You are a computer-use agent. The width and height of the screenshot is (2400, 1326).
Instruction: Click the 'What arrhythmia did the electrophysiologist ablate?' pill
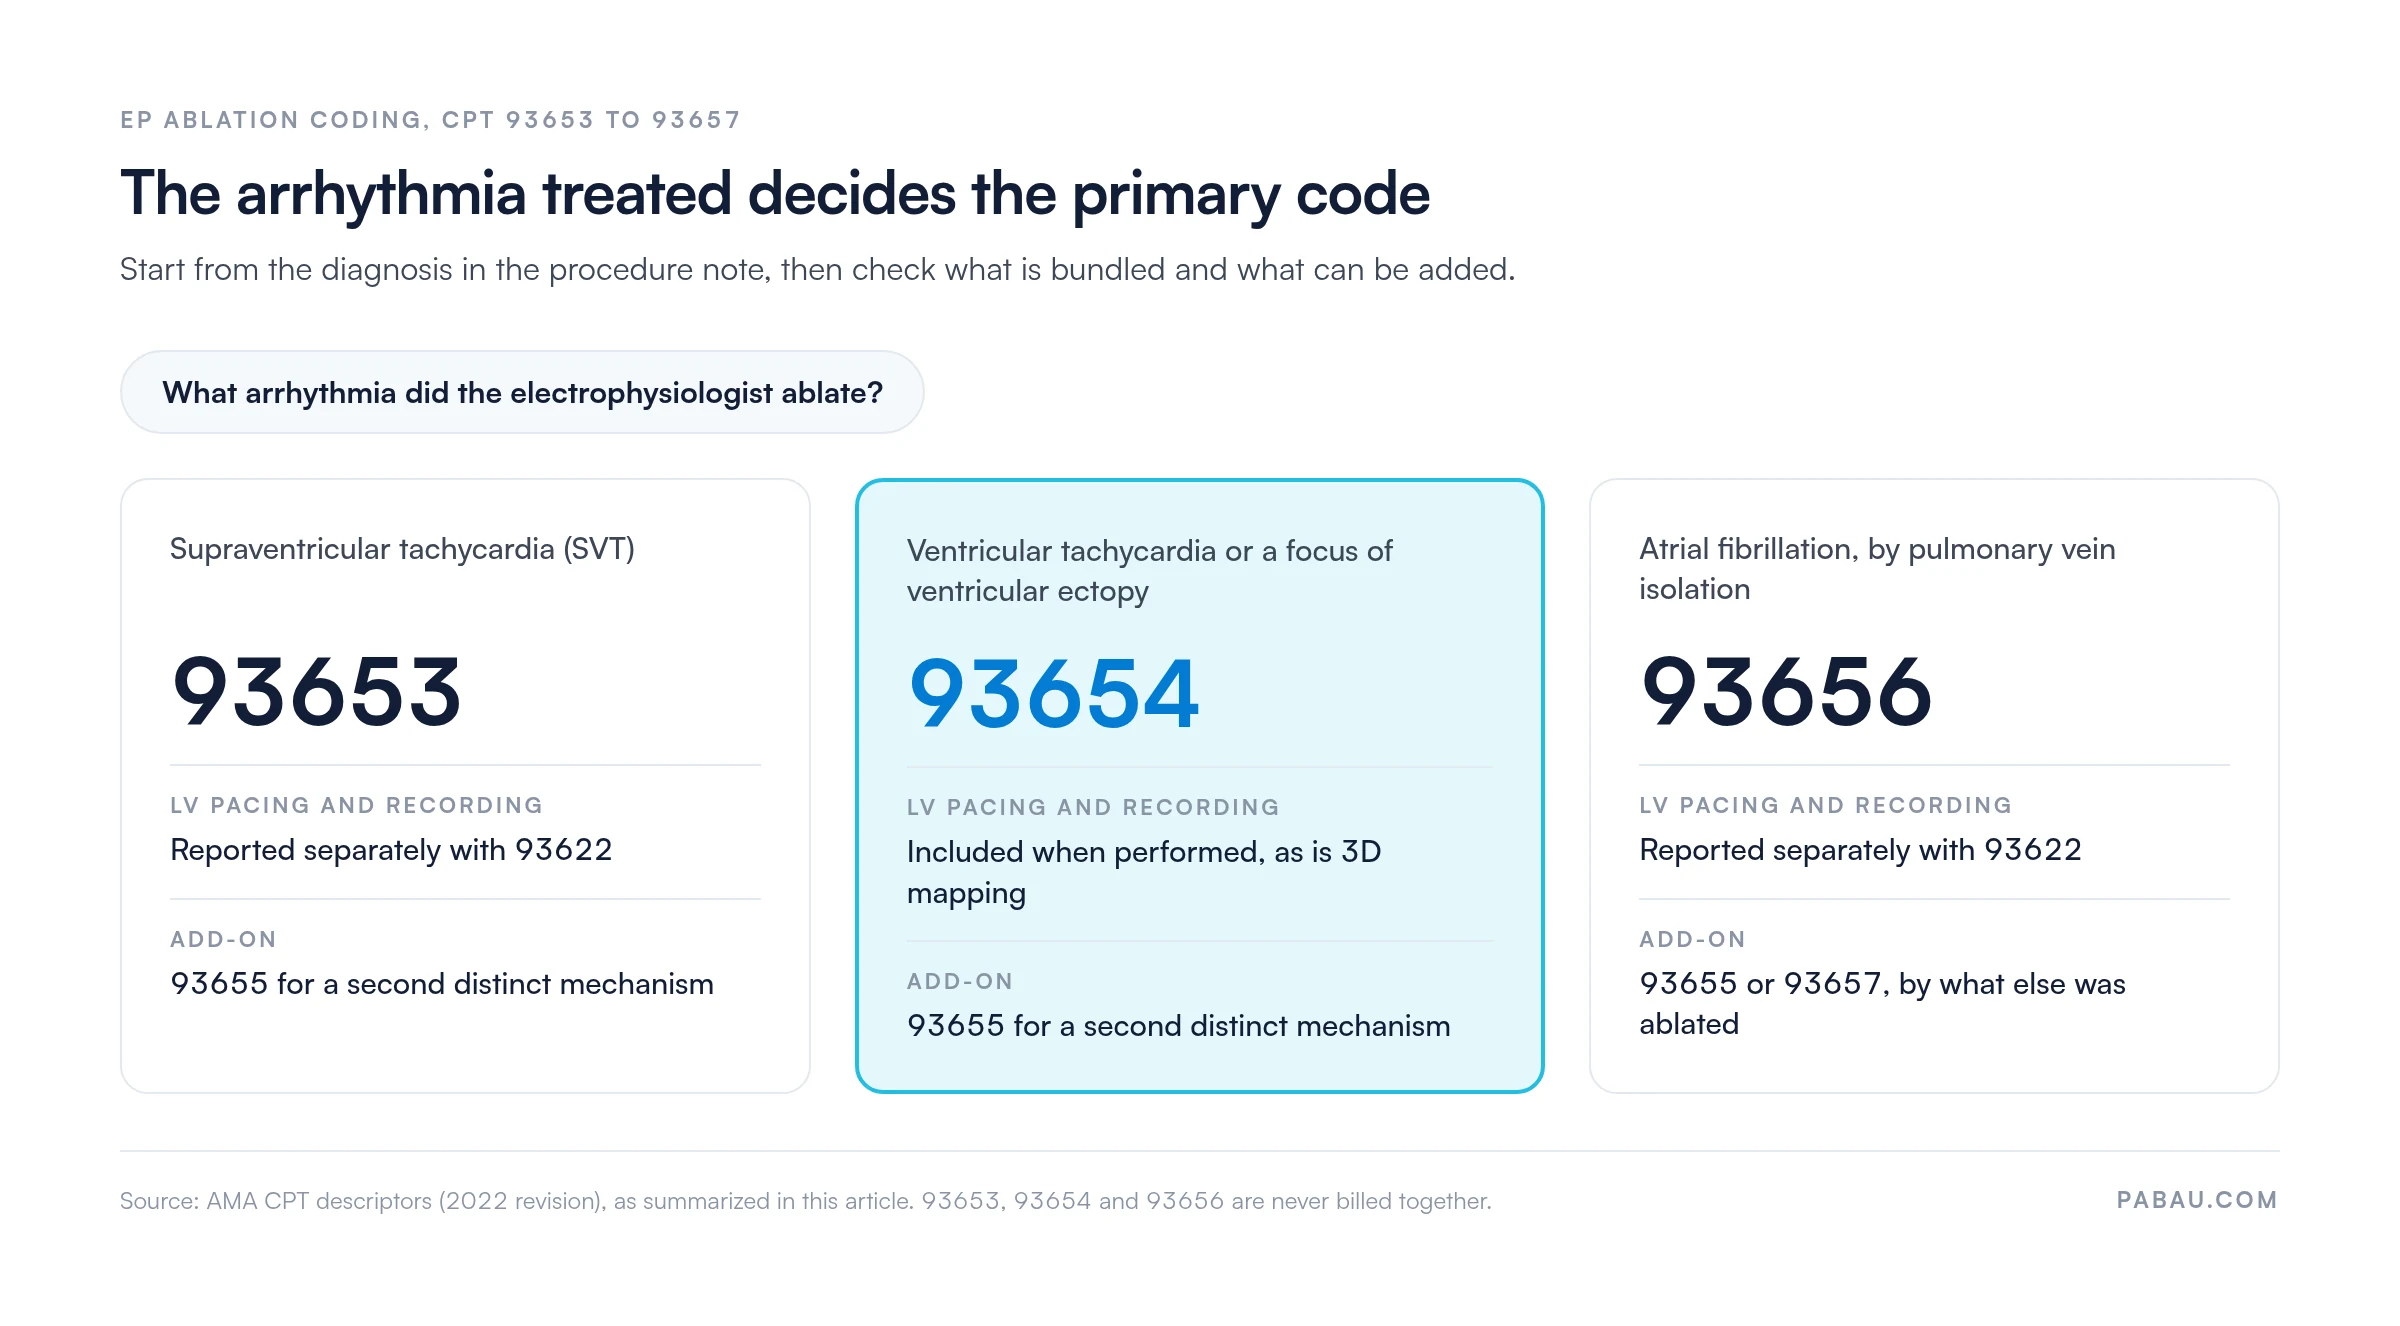click(522, 392)
